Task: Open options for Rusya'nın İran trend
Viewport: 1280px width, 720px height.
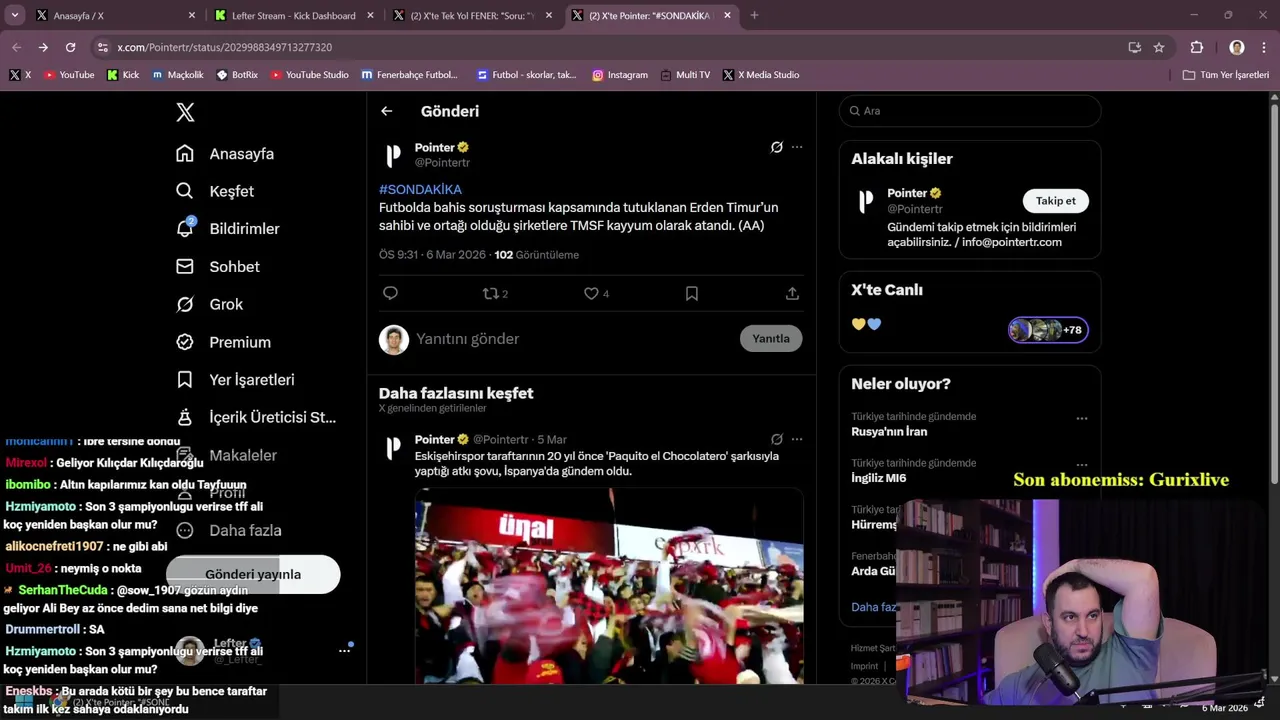Action: tap(1081, 418)
